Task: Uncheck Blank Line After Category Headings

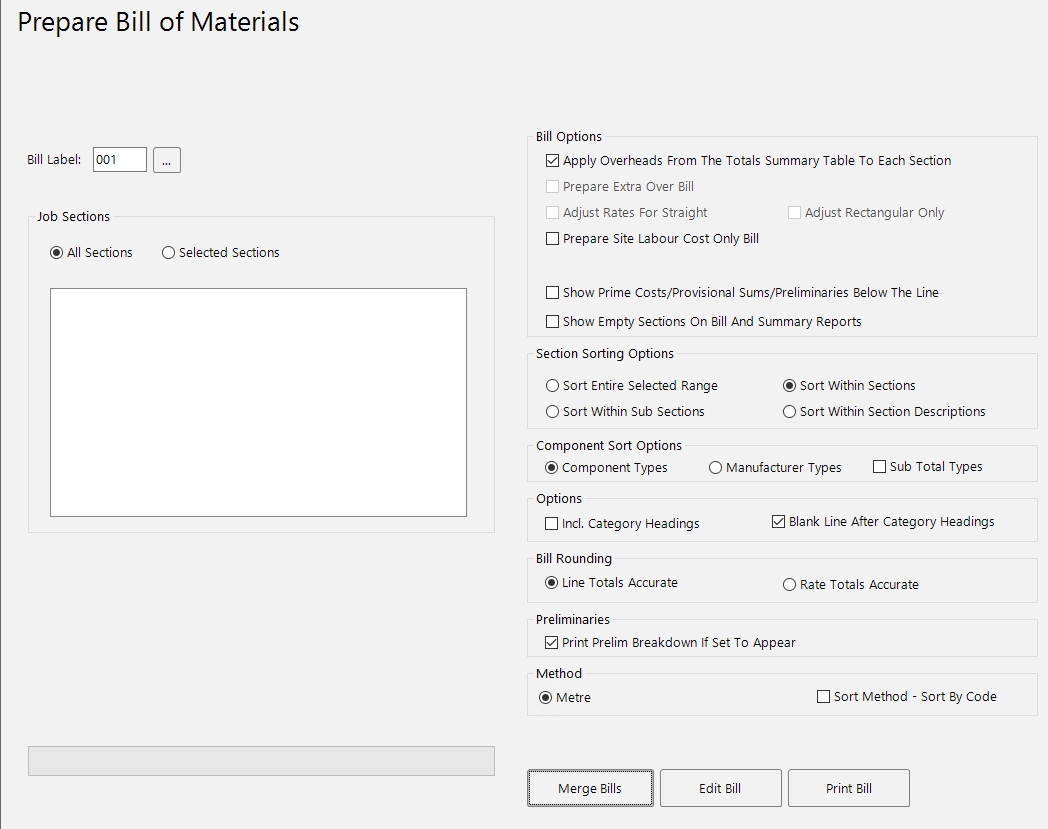Action: click(777, 521)
